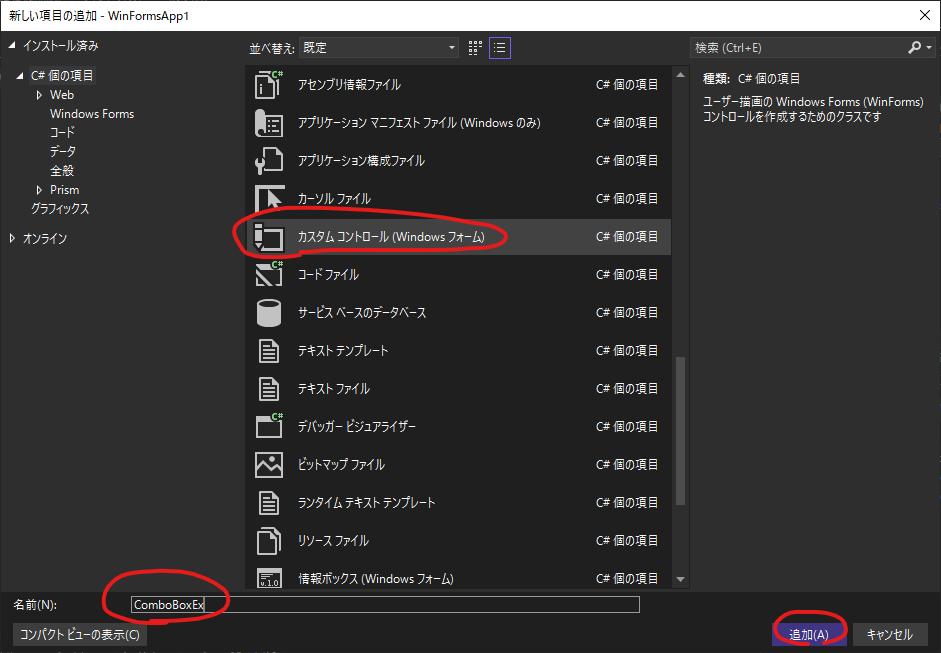Viewport: 941px width, 653px height.
Task: Click the デバッガー ビジュアライザー icon
Action: (269, 427)
